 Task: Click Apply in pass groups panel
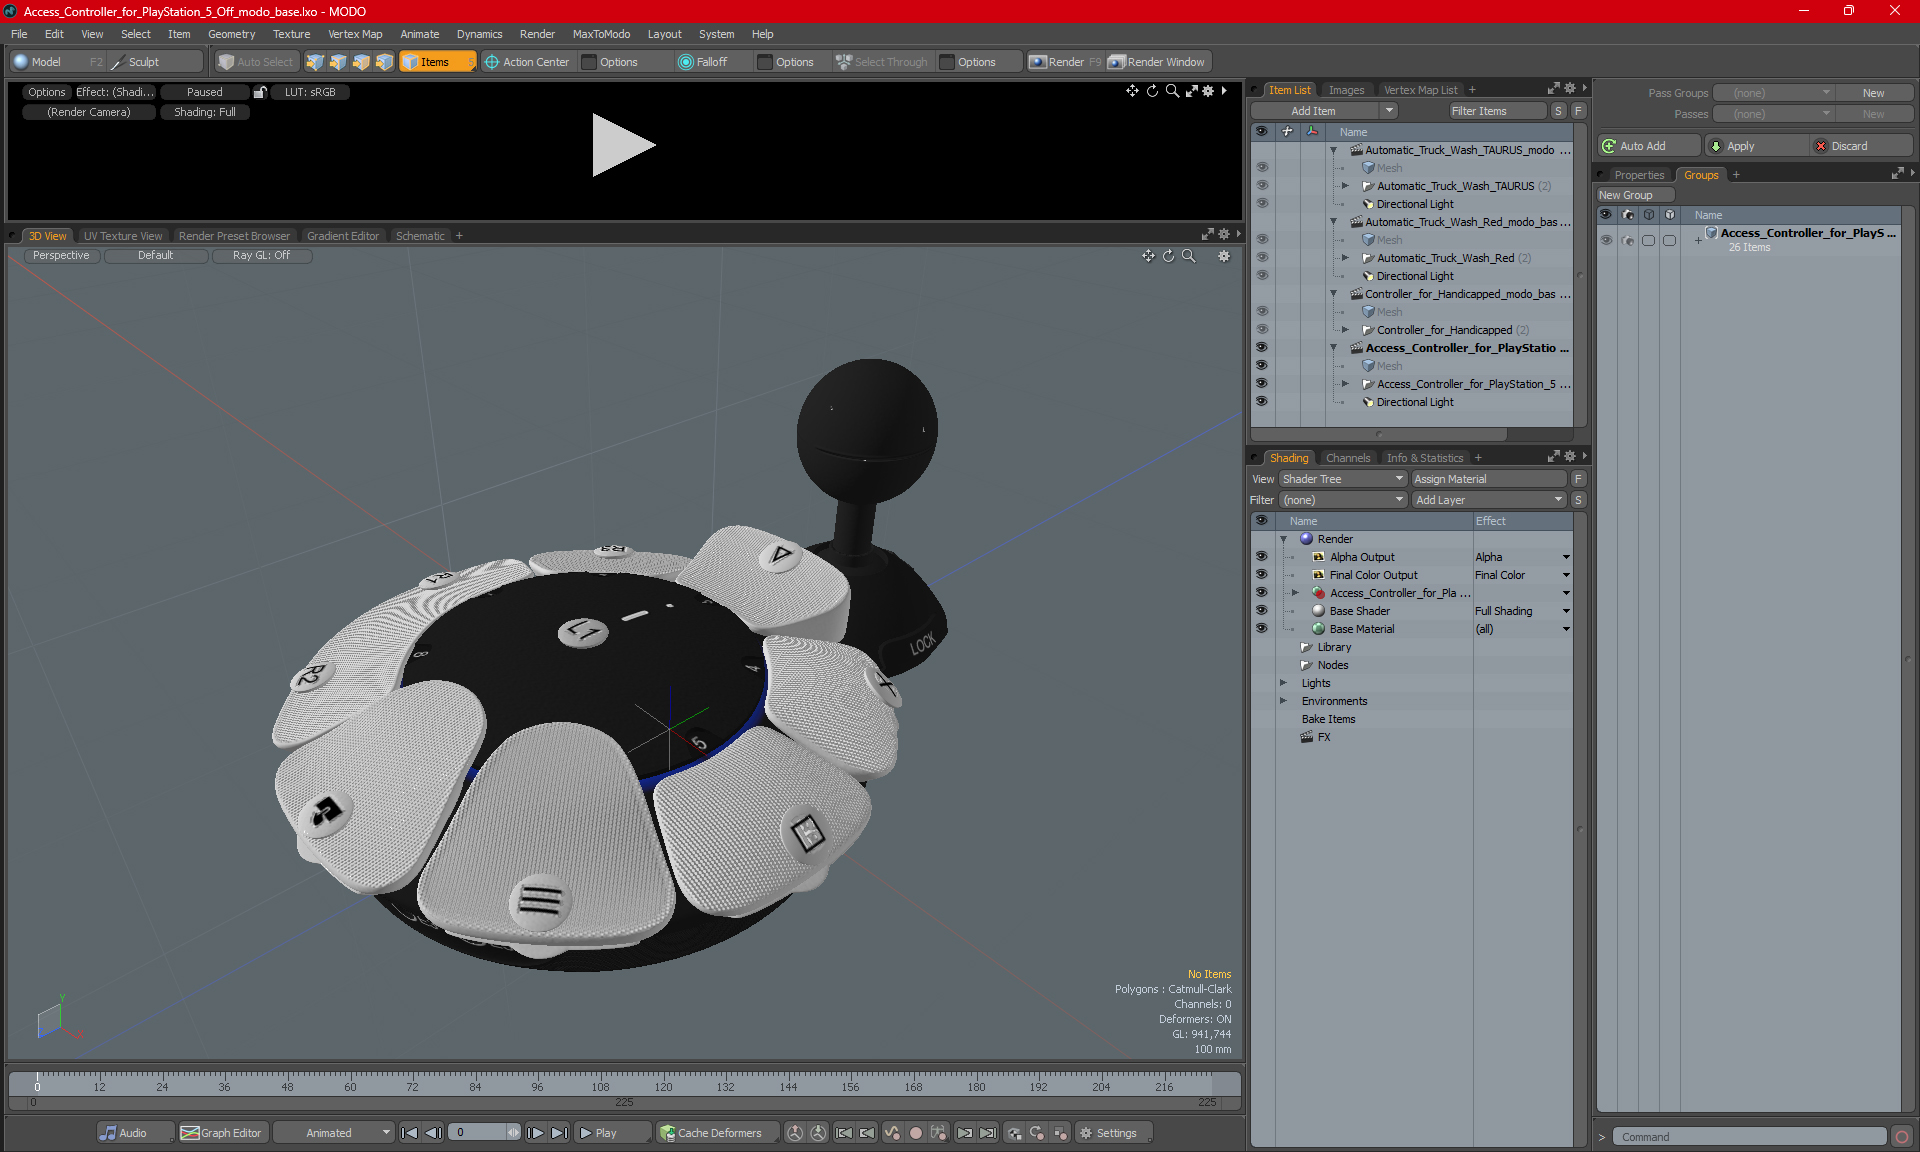click(1755, 146)
